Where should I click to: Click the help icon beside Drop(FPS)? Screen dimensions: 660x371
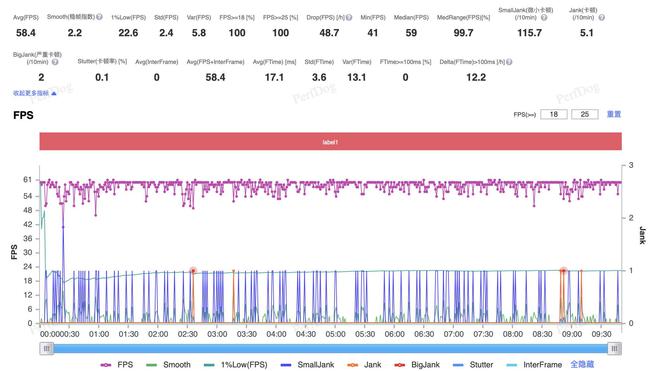pyautogui.click(x=349, y=17)
